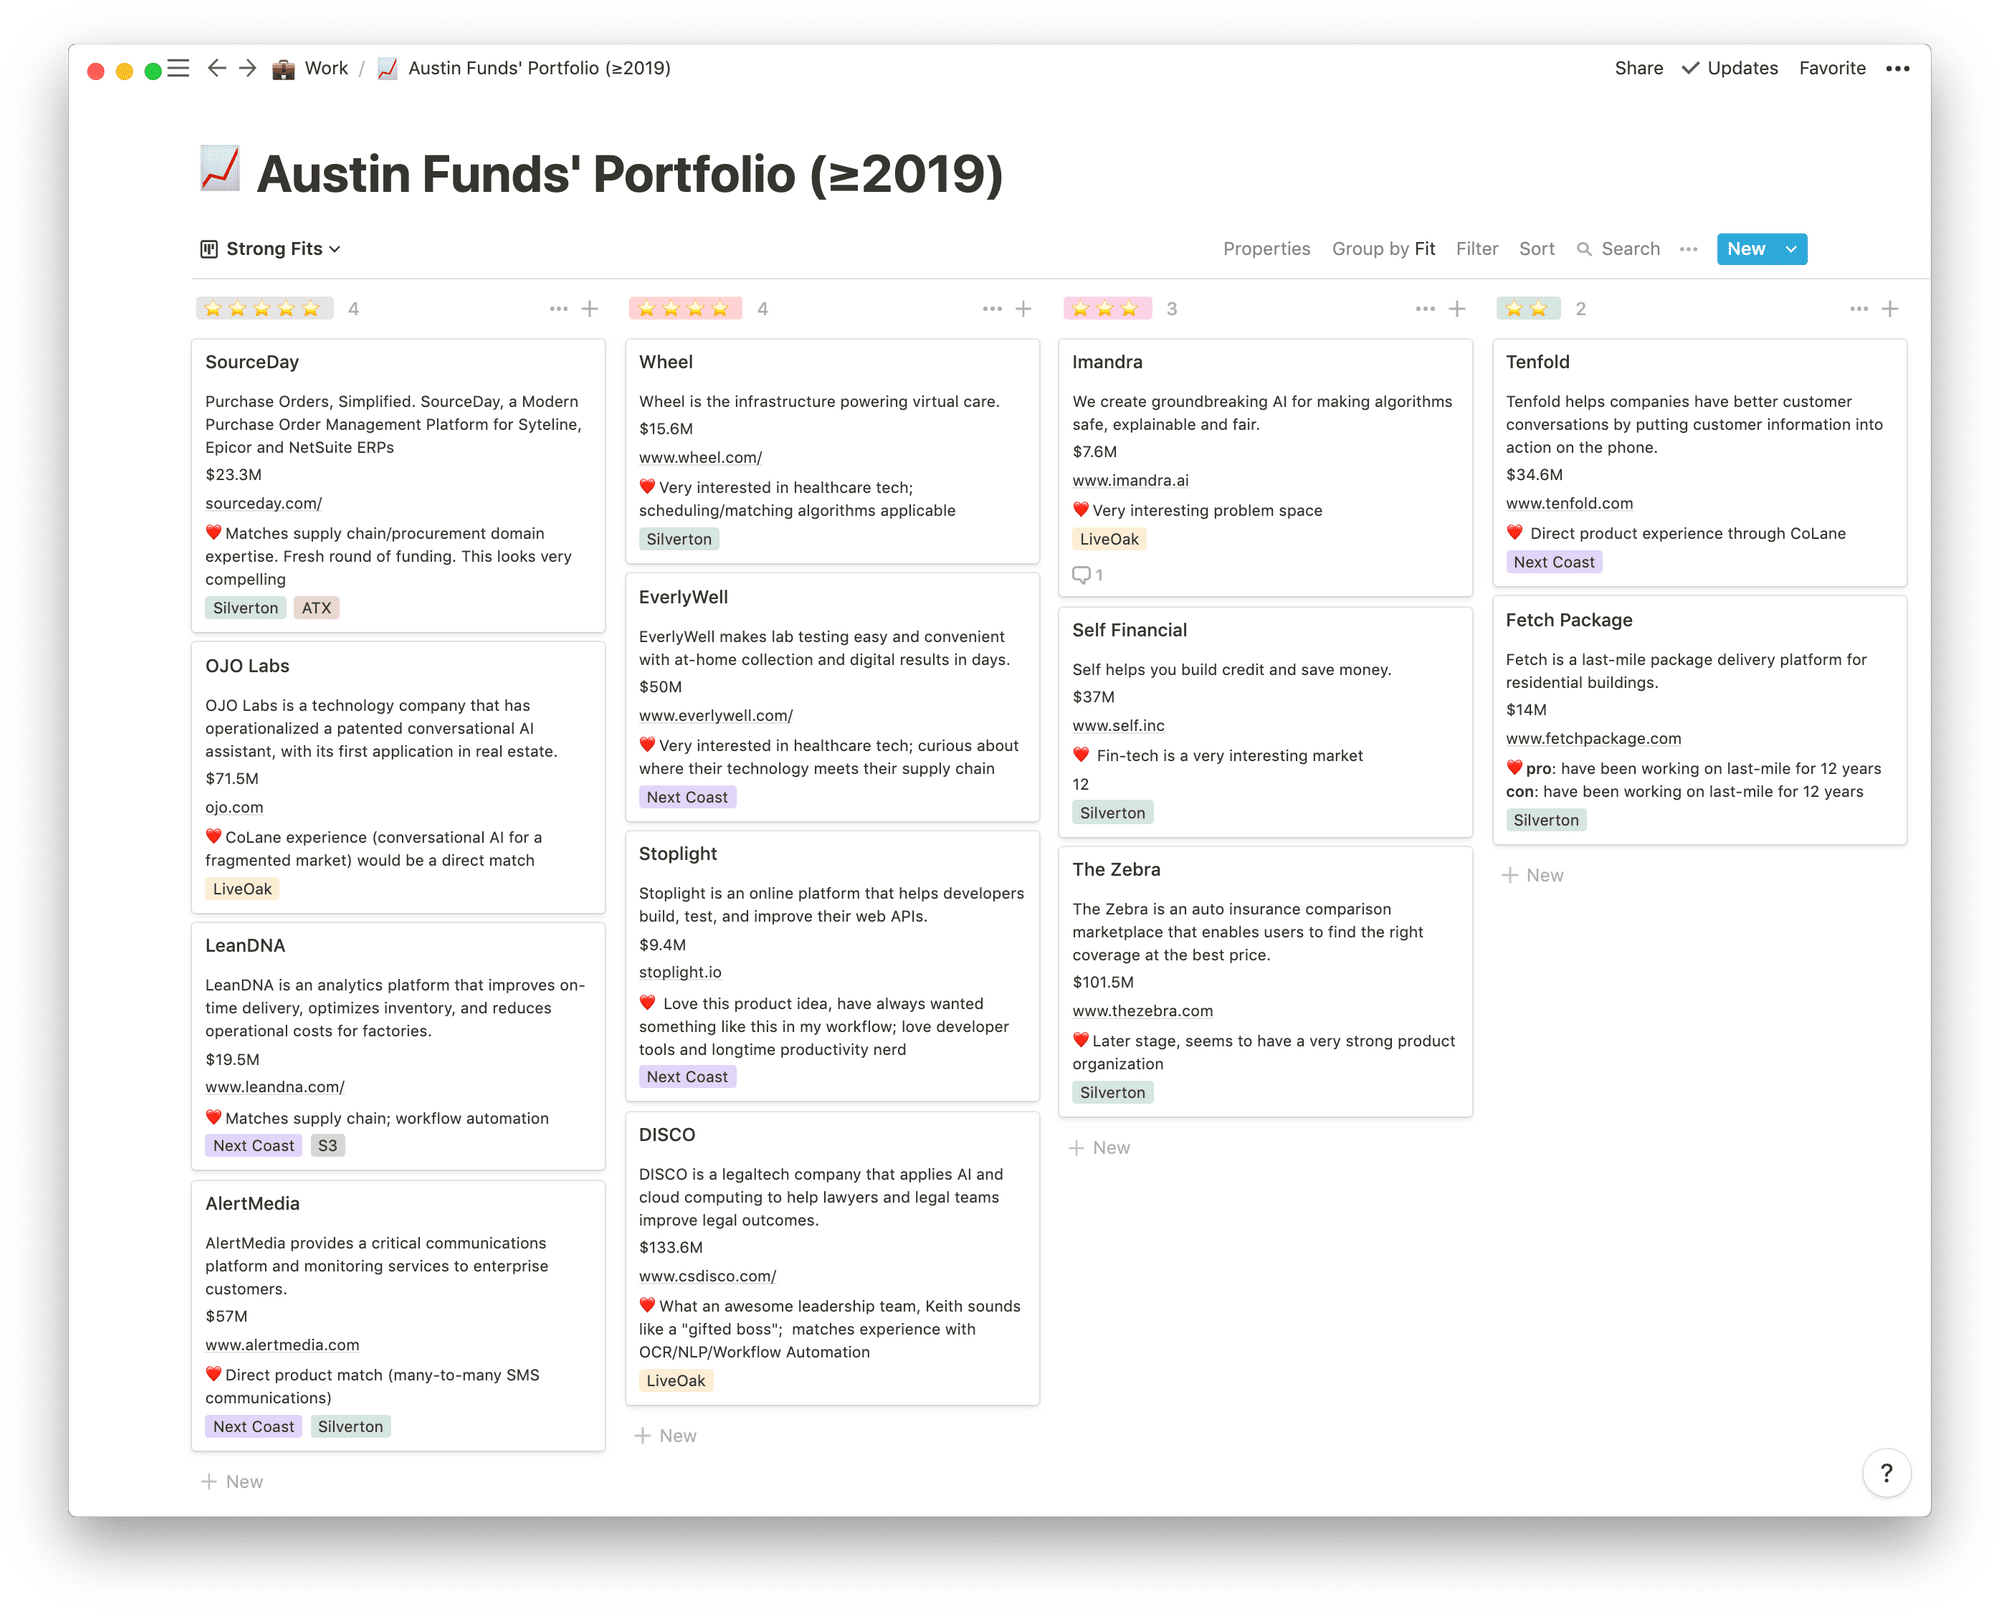Open the help question mark button
The height and width of the screenshot is (1613, 2000).
point(1886,1473)
